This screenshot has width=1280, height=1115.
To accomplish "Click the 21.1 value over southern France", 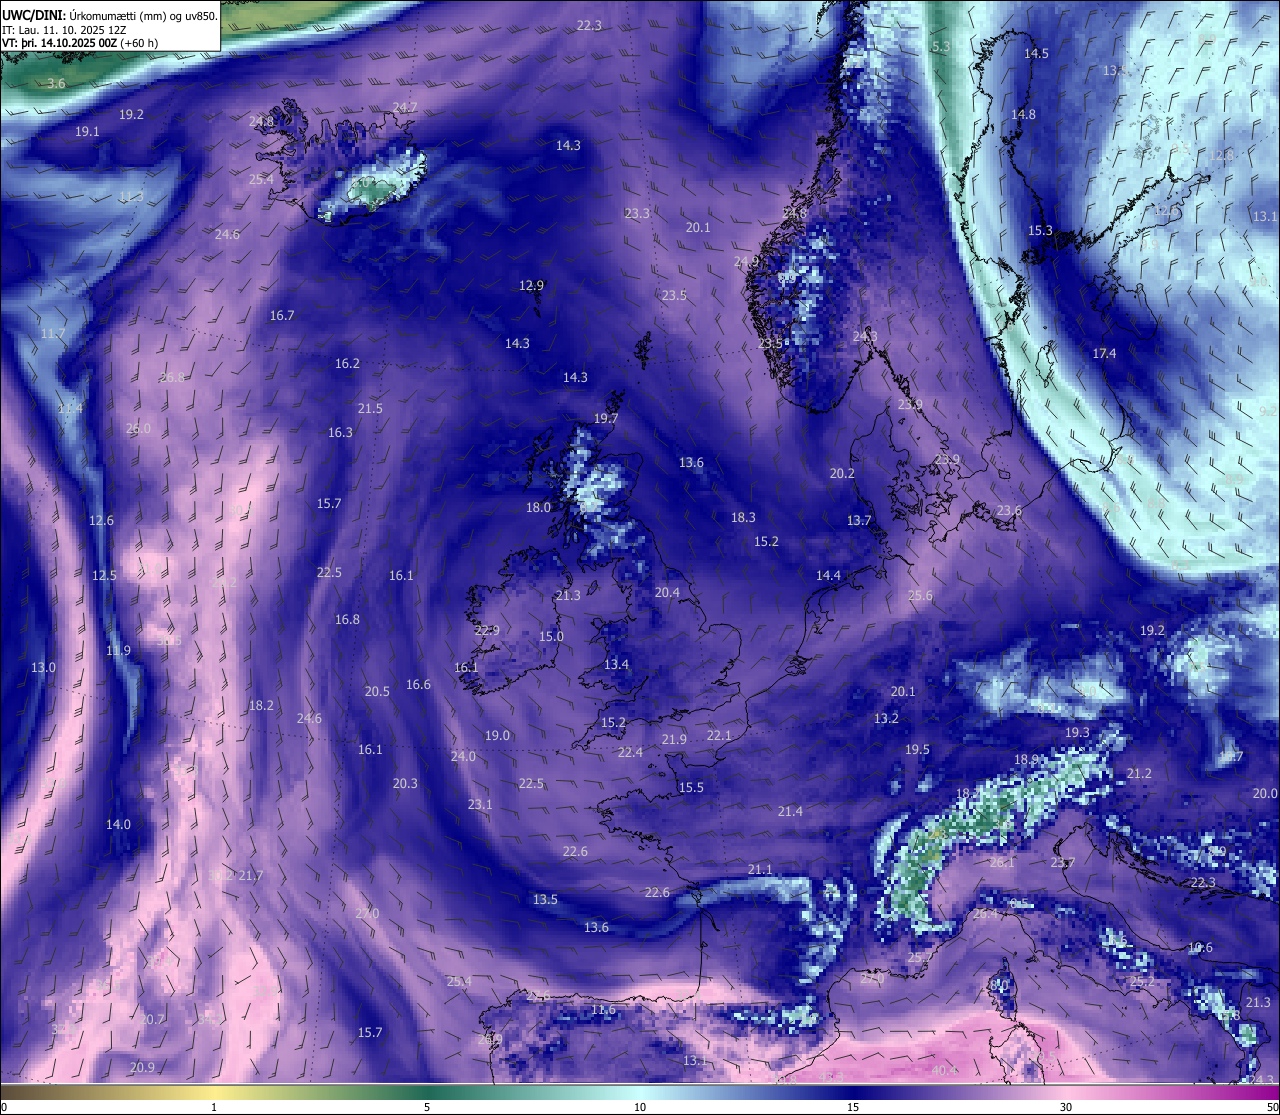I will tap(760, 870).
